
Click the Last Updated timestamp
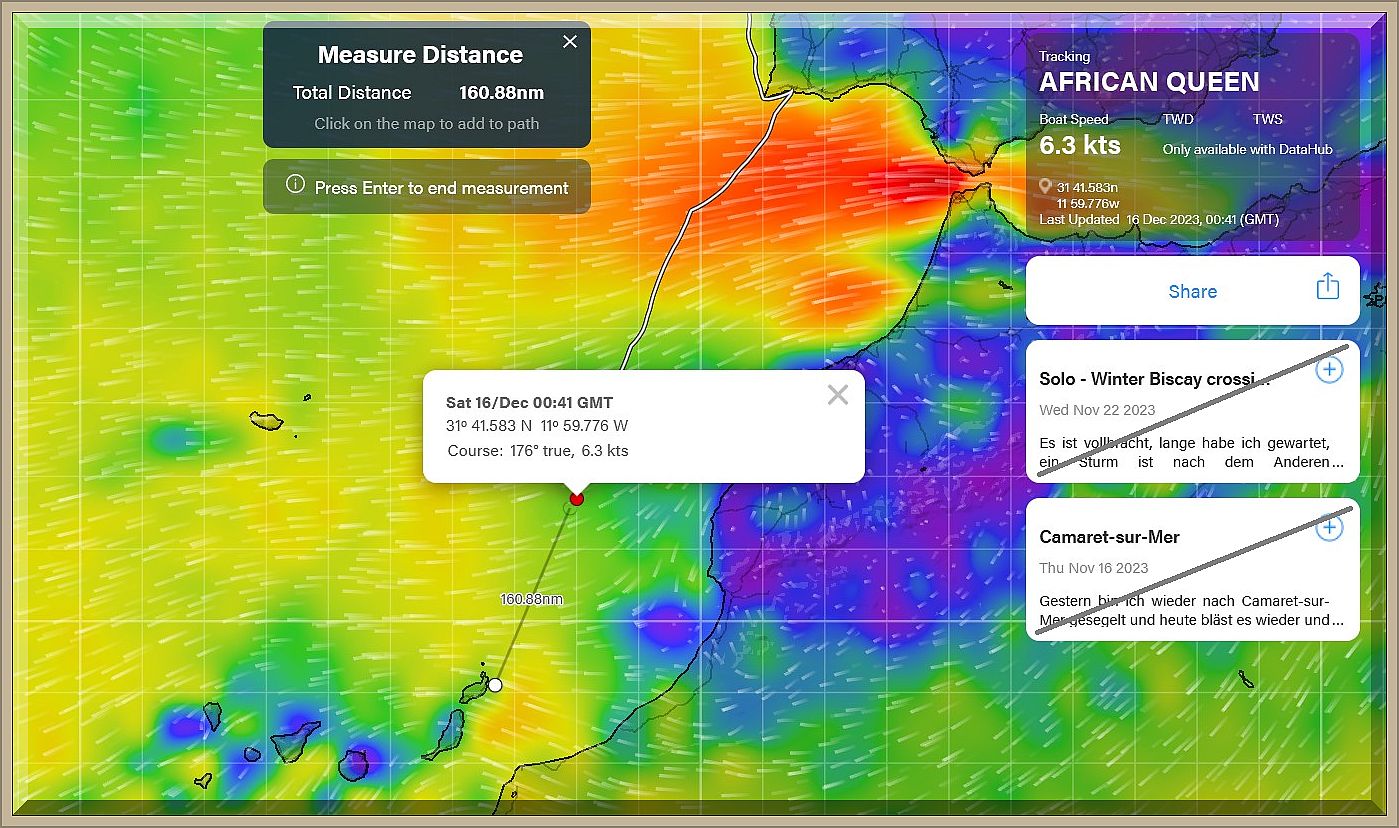(1158, 219)
